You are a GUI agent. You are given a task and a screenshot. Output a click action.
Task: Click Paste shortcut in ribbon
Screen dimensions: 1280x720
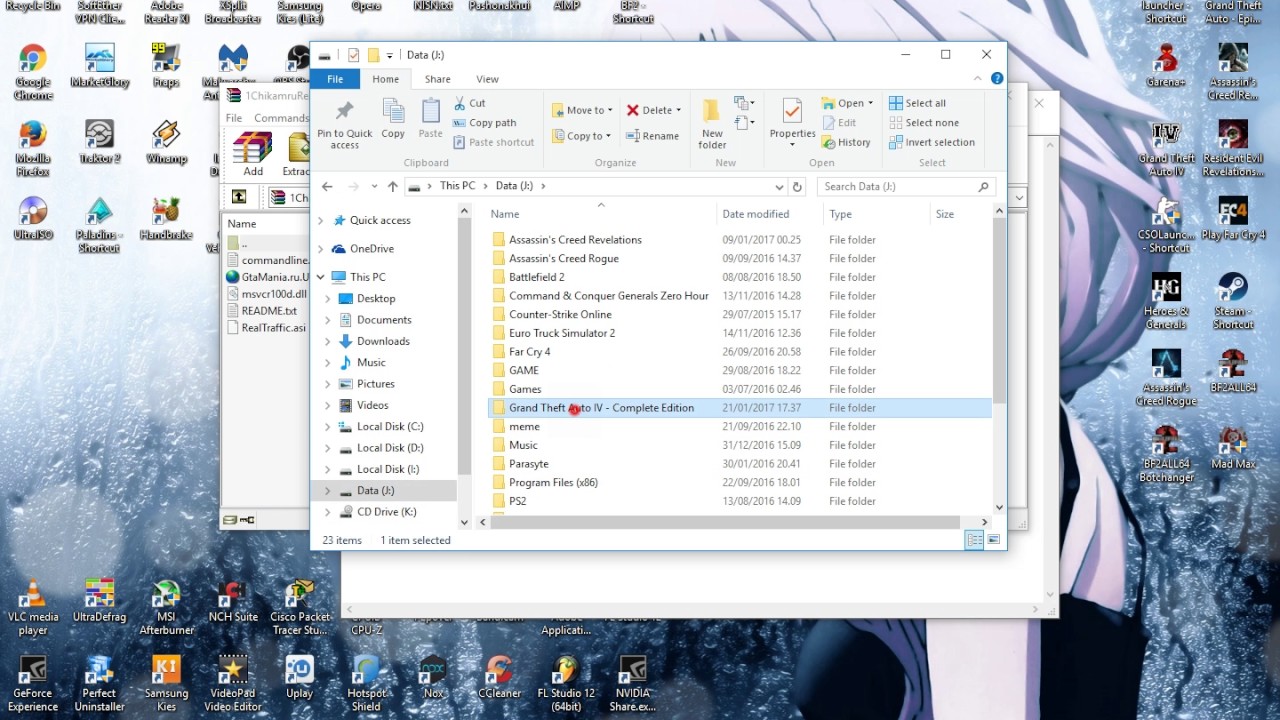click(493, 142)
